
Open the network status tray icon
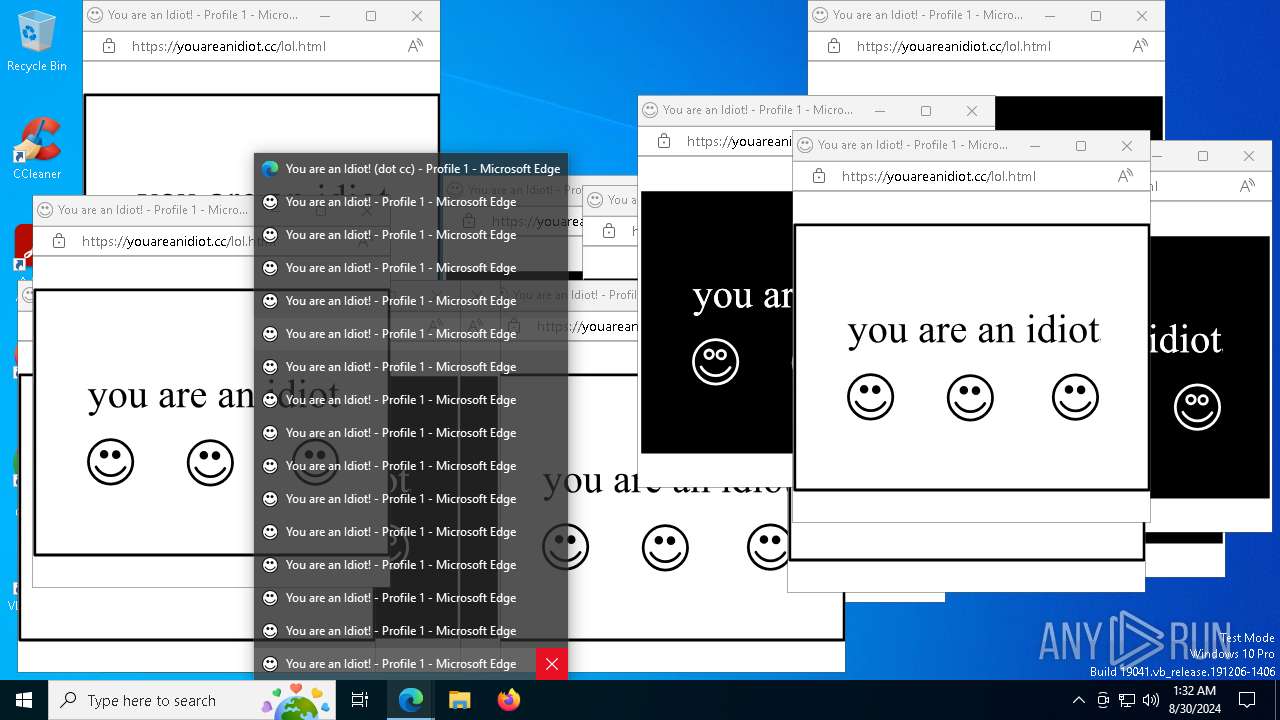click(x=1127, y=700)
